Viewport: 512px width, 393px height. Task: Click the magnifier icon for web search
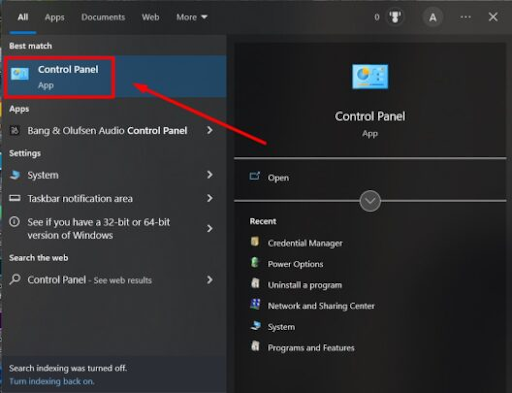coord(15,279)
